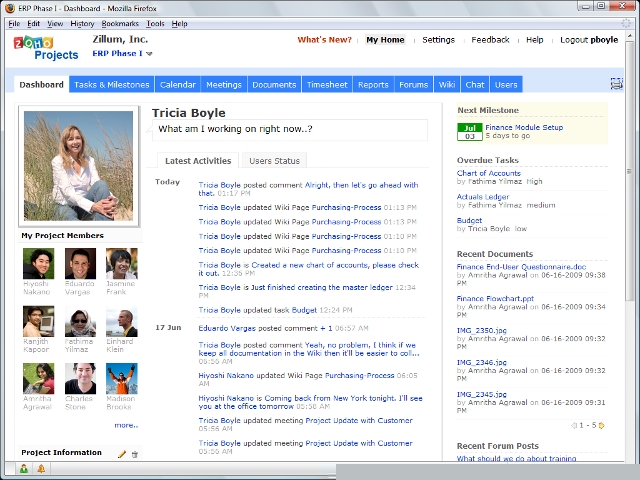Switch to the Users Status tab
640x480 pixels.
click(274, 161)
